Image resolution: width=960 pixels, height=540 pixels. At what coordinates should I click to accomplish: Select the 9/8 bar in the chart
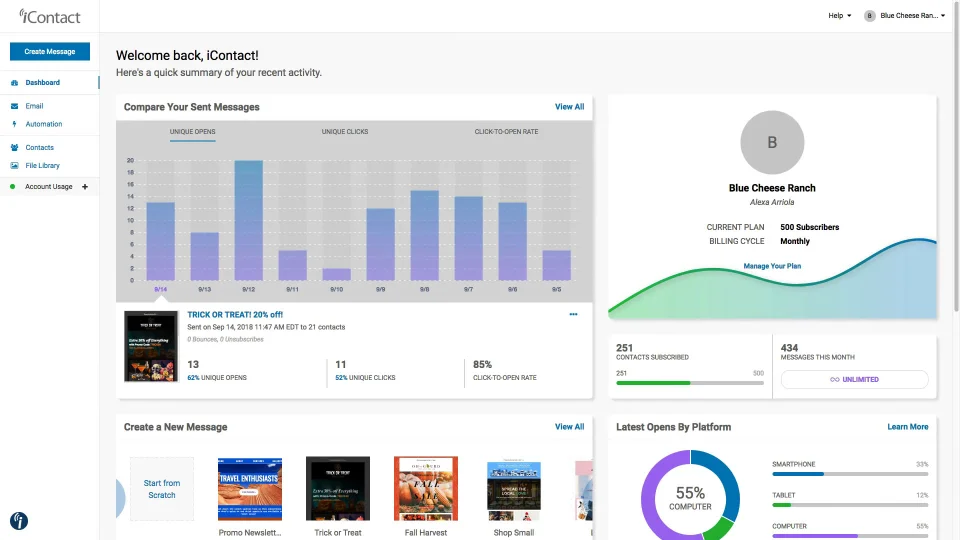coord(424,236)
